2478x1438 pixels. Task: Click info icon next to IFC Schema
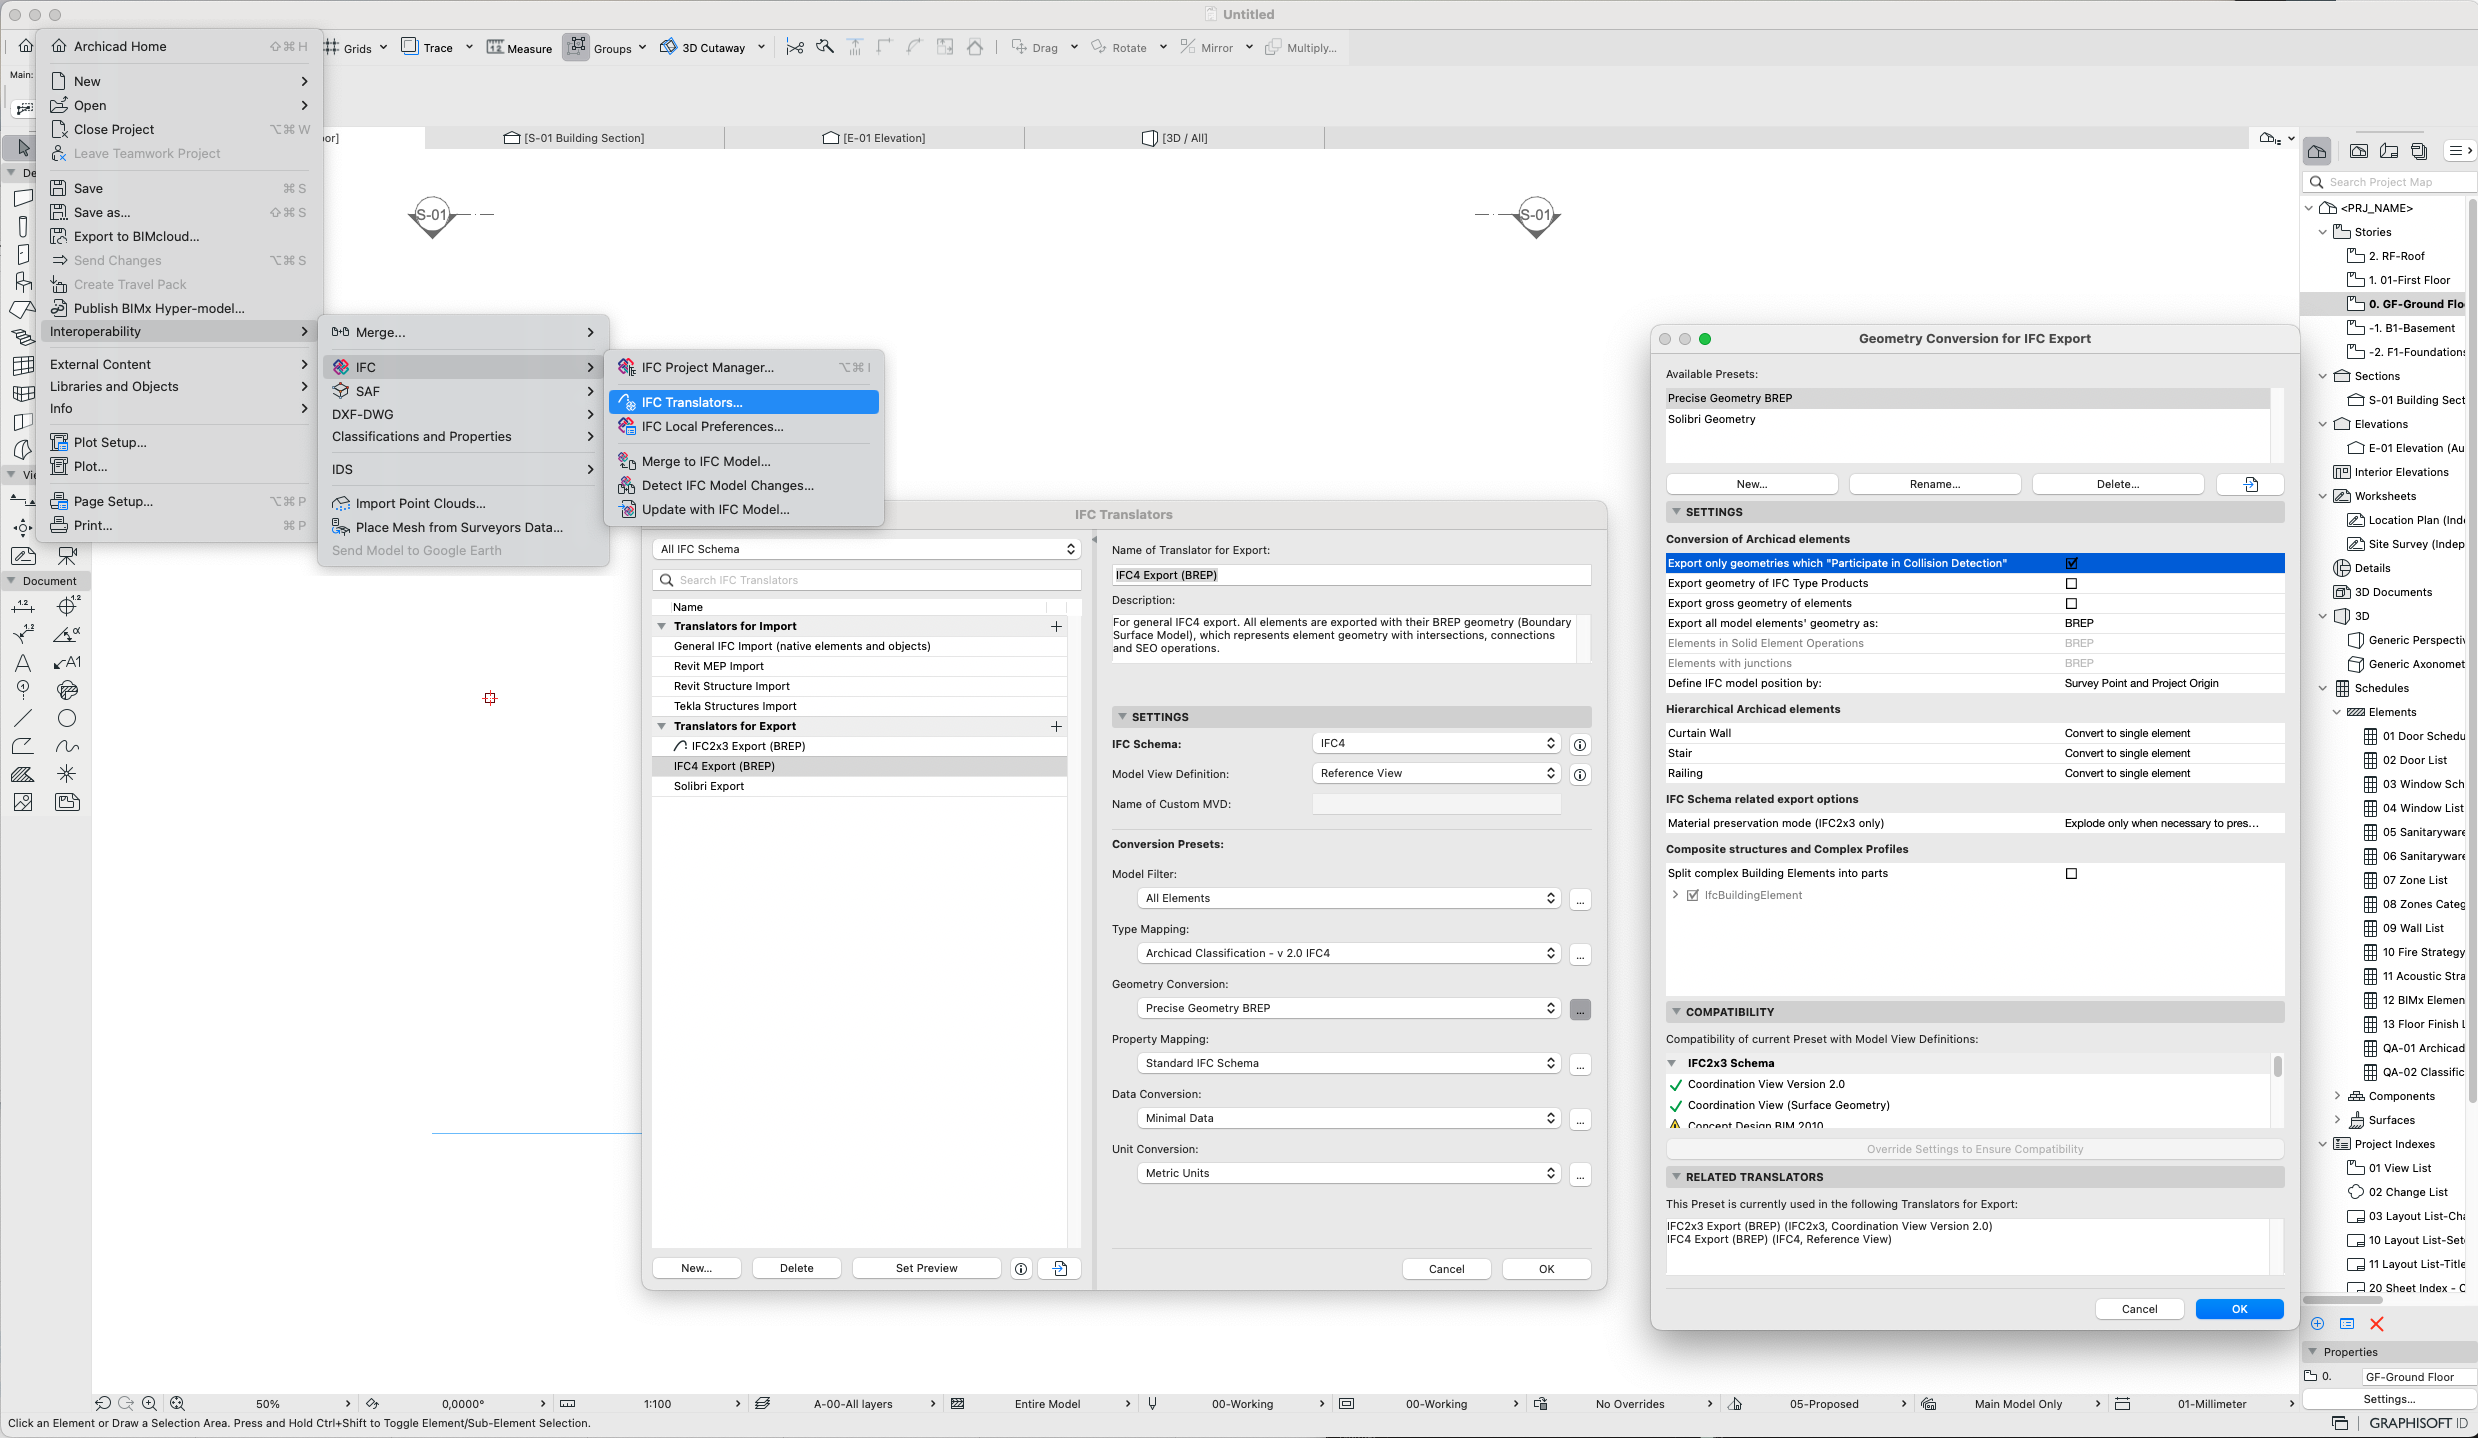point(1580,744)
